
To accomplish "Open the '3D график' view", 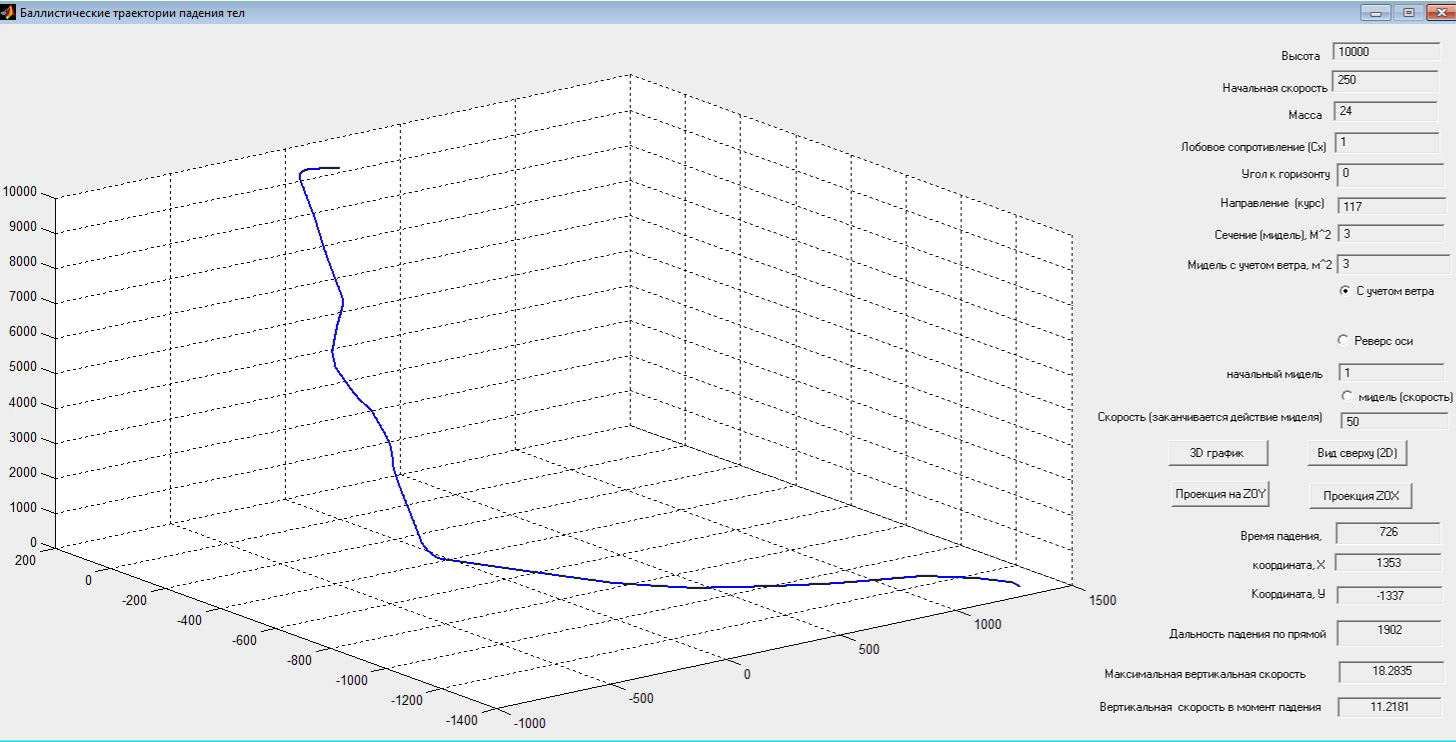I will (x=1218, y=452).
